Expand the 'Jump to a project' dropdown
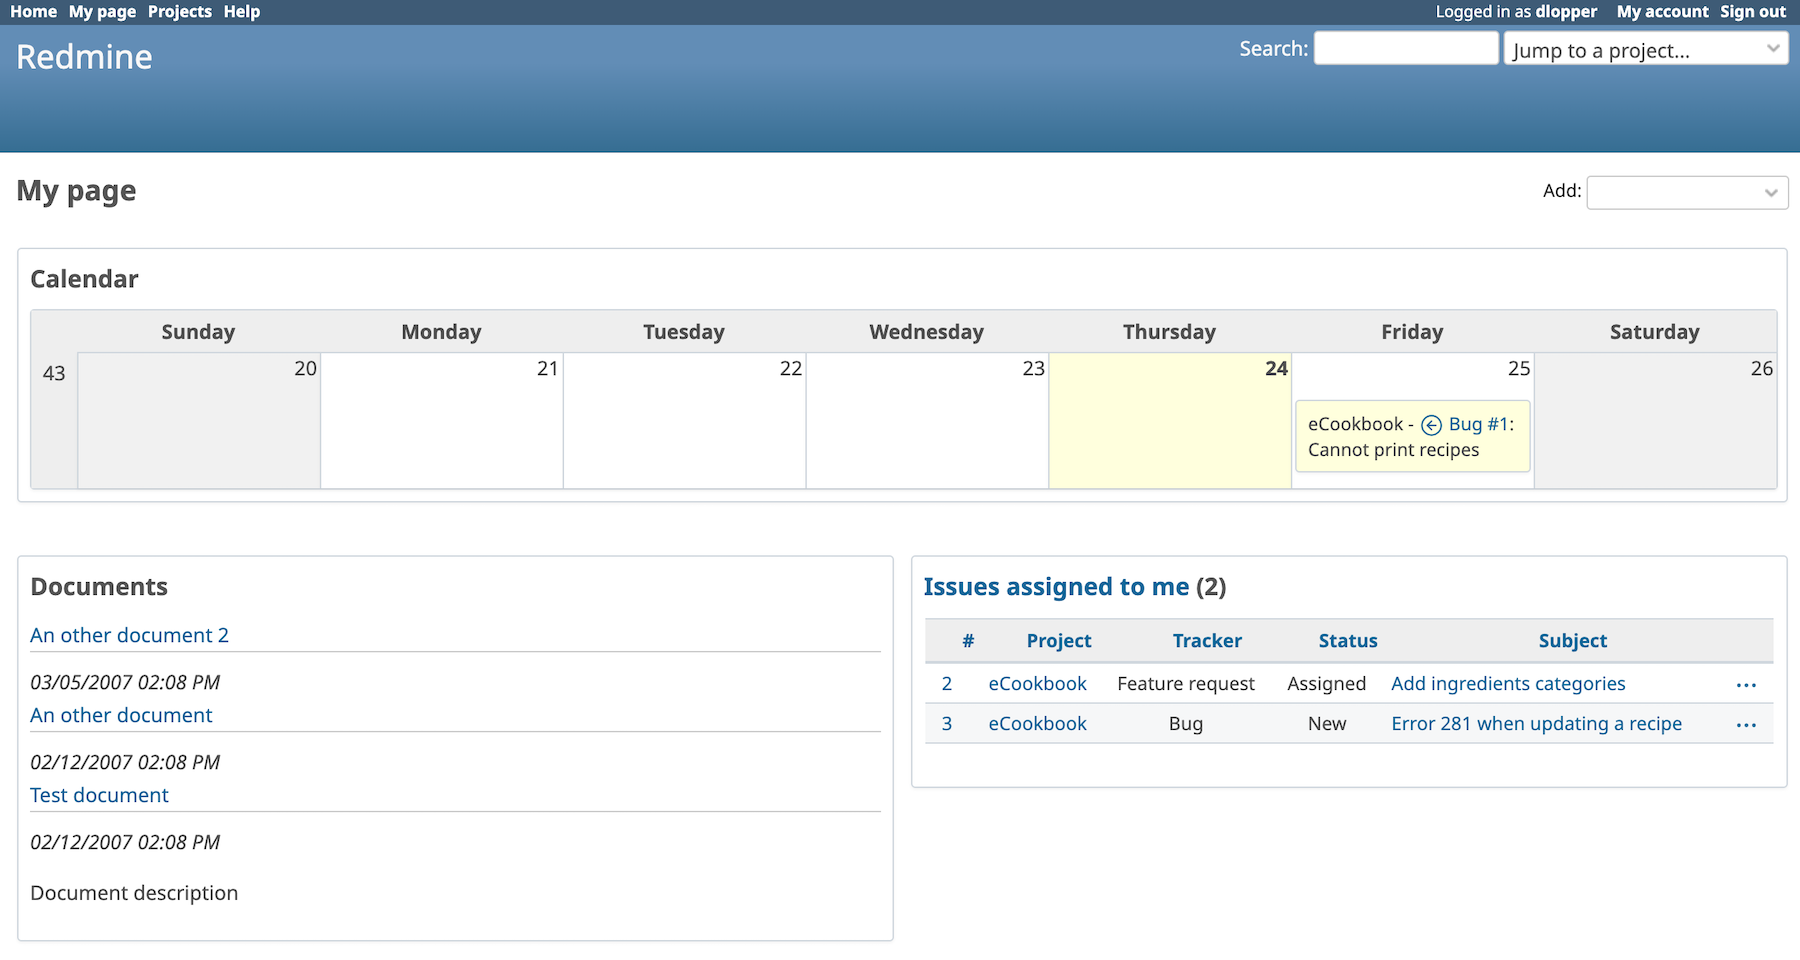The image size is (1800, 960). point(1645,49)
